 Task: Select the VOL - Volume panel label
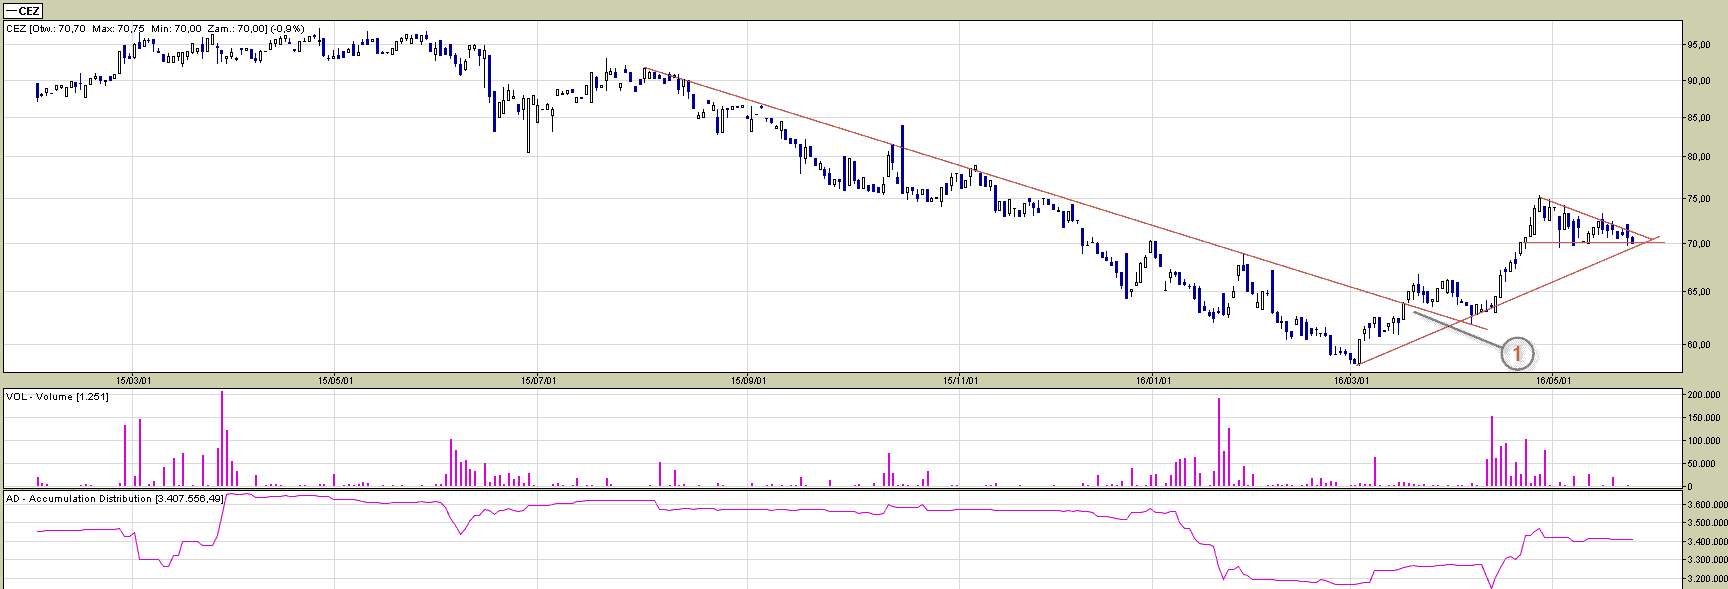[57, 397]
